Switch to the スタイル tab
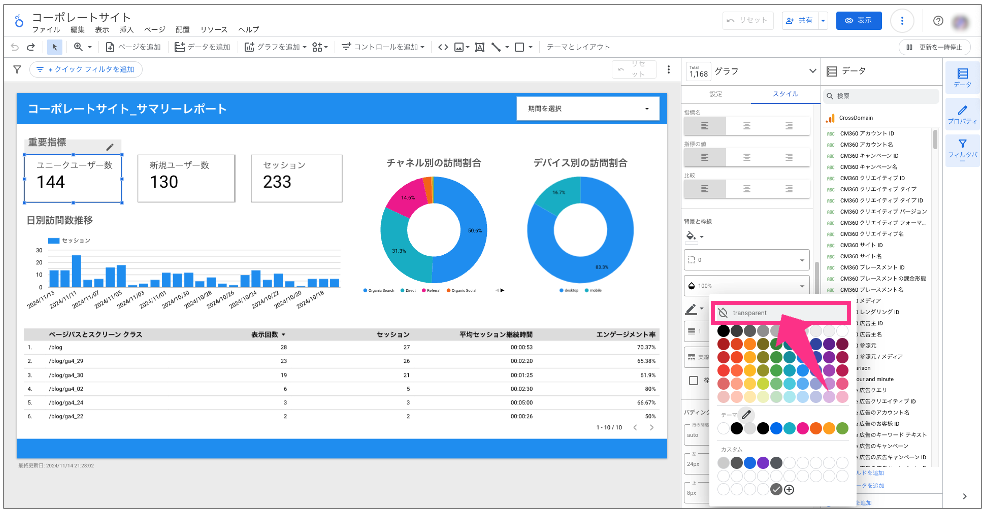Screen dimensions: 986x515 pos(785,94)
